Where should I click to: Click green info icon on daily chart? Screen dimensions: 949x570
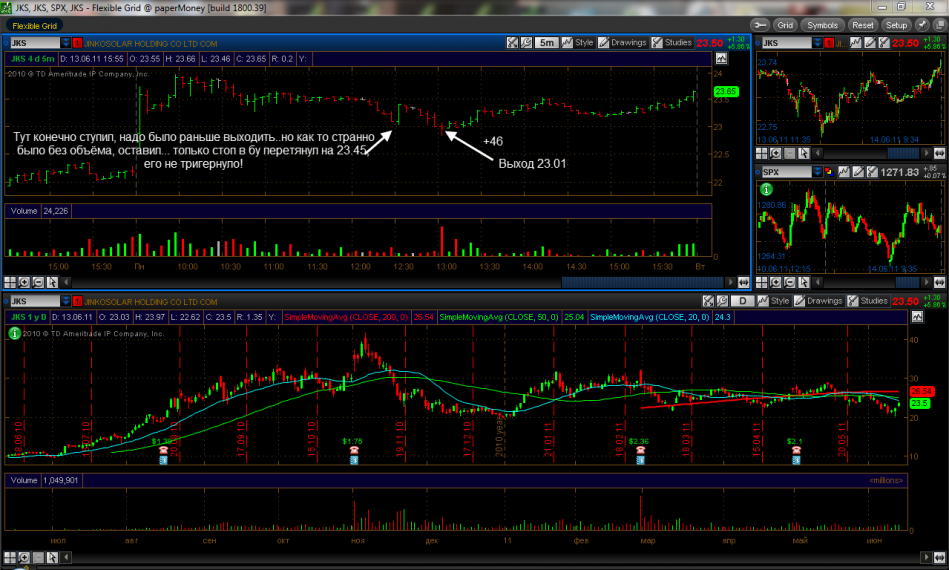(x=14, y=333)
